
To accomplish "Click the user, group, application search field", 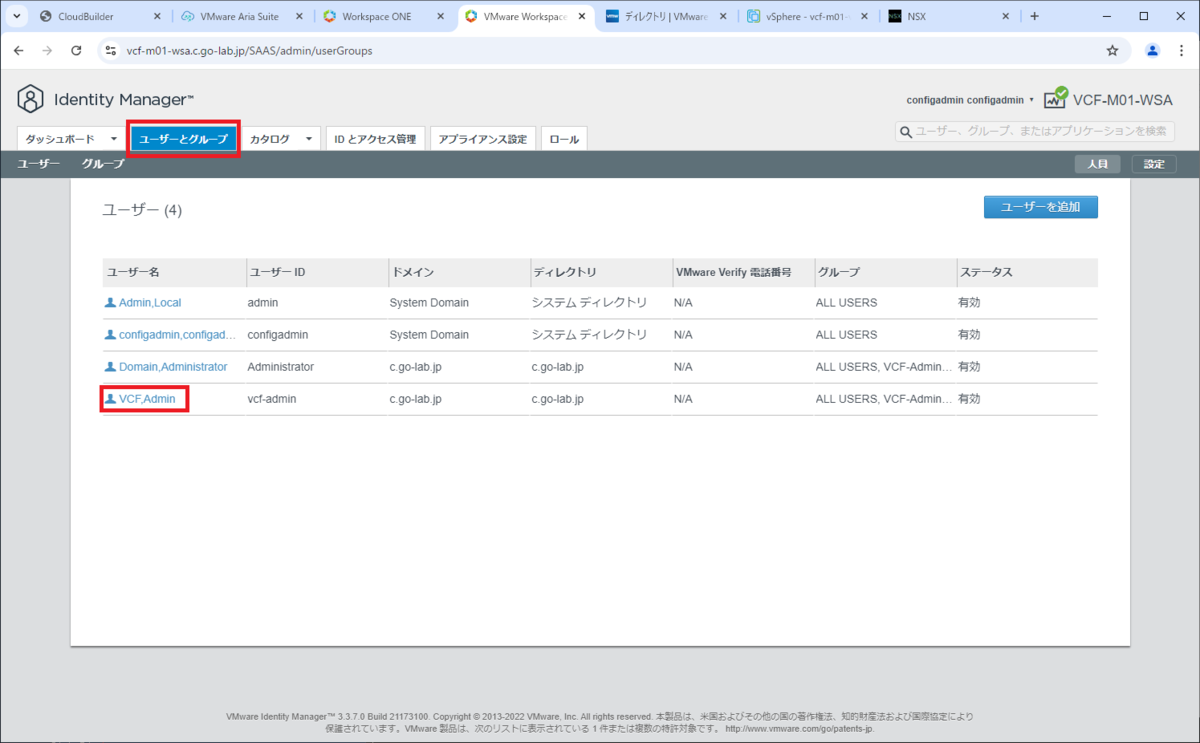I will tap(1037, 132).
